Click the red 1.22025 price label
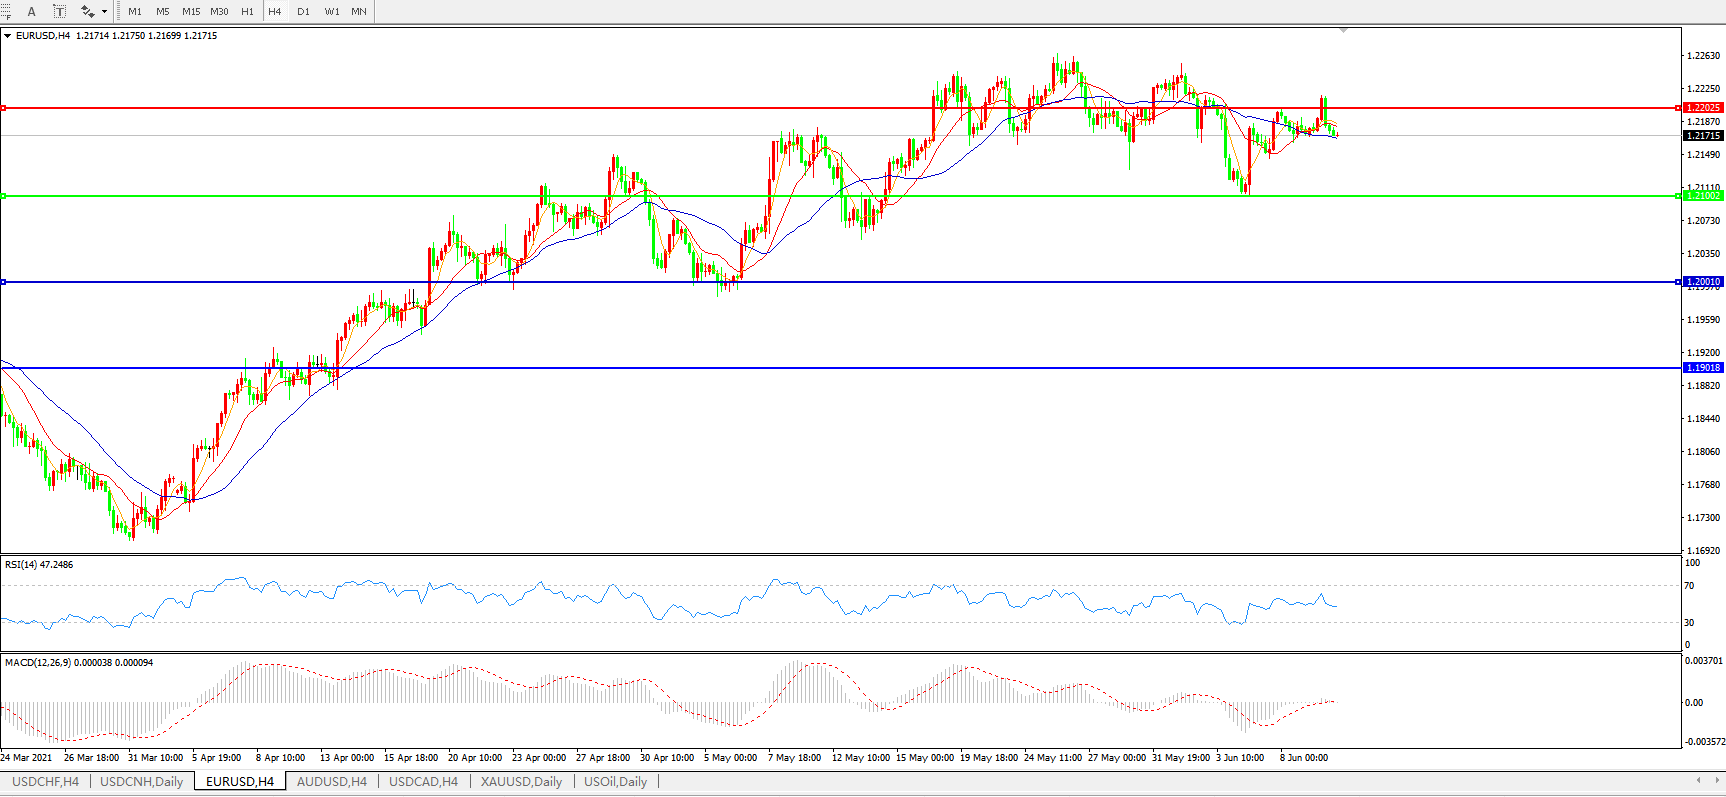Viewport: 1726px width, 797px height. 1703,108
